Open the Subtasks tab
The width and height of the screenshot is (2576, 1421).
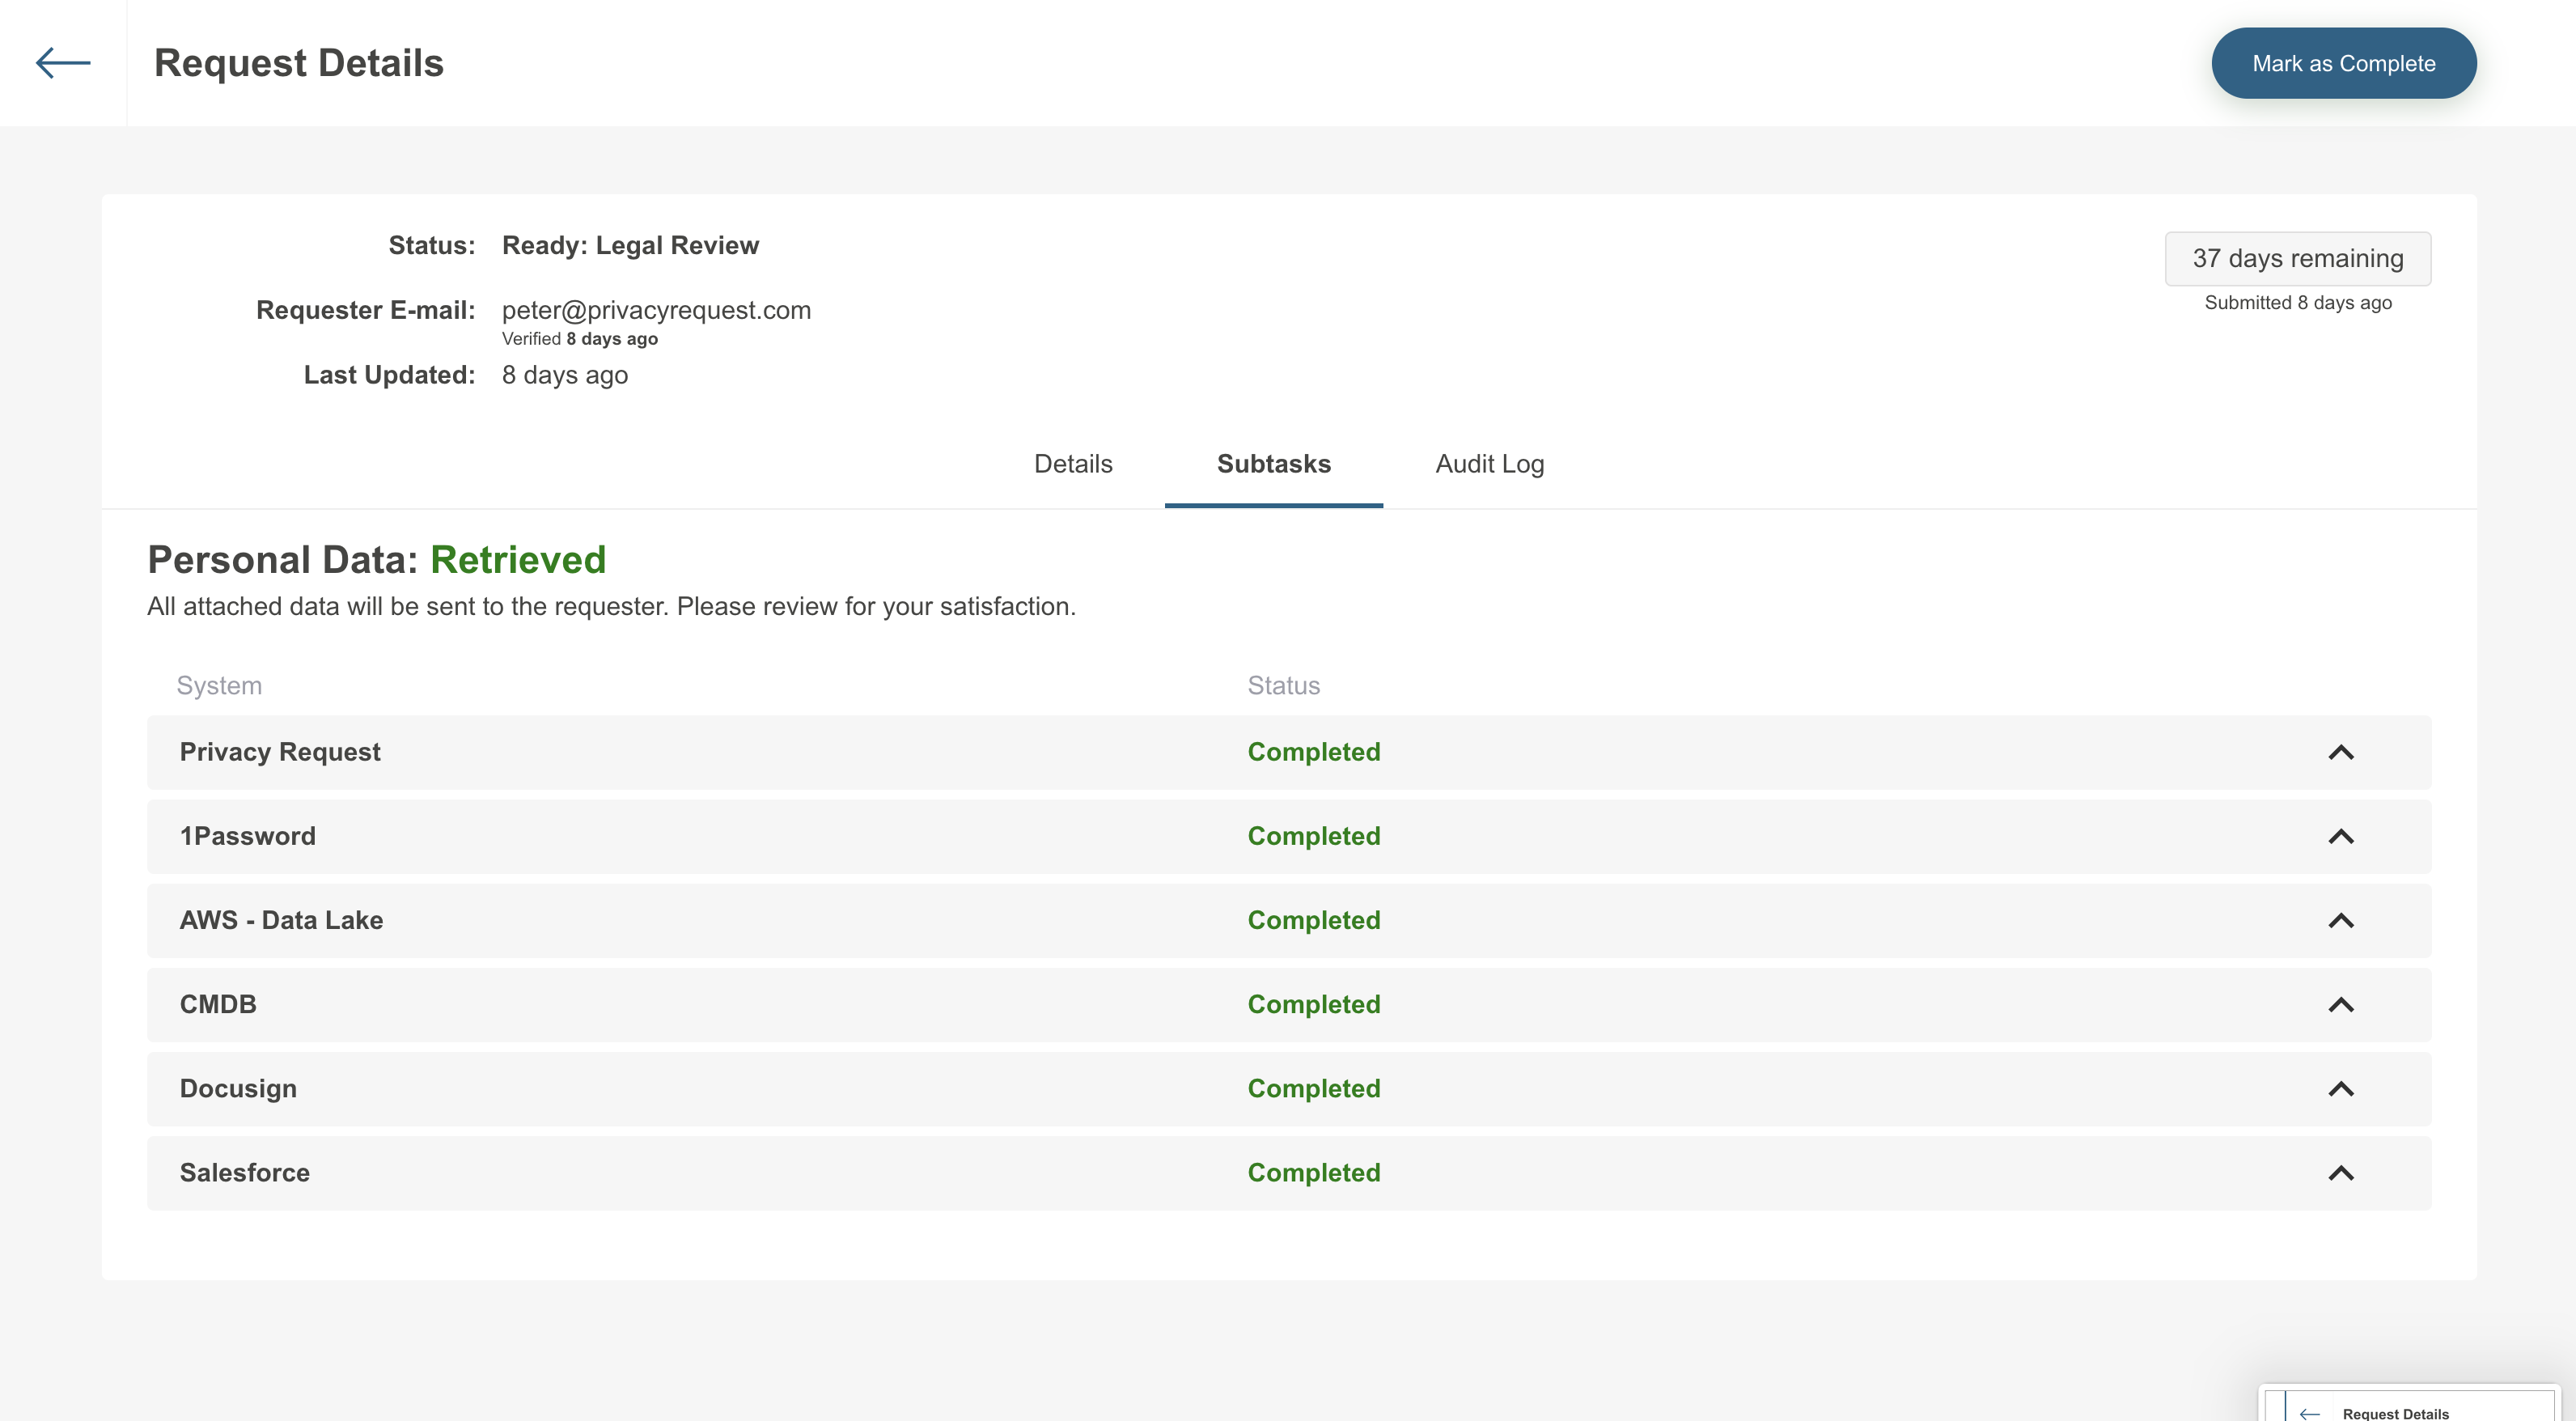coord(1273,464)
